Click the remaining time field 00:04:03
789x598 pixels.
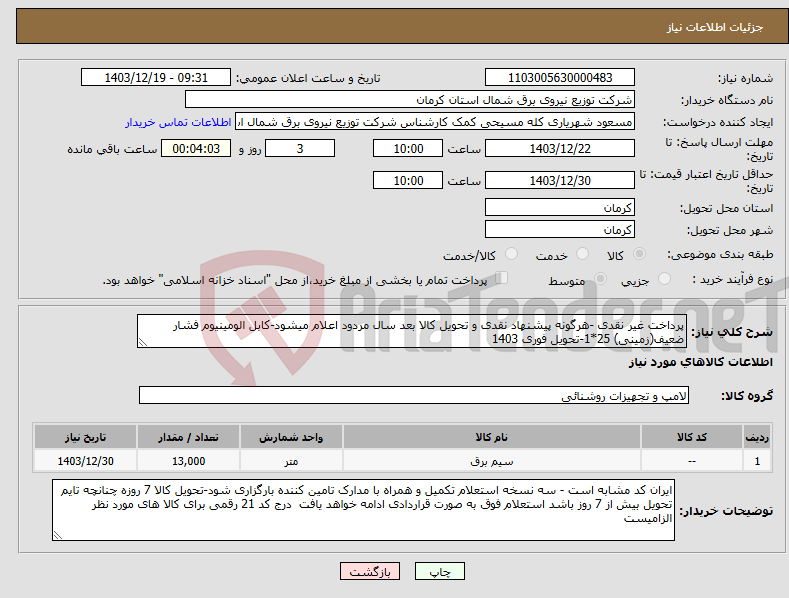click(x=196, y=148)
